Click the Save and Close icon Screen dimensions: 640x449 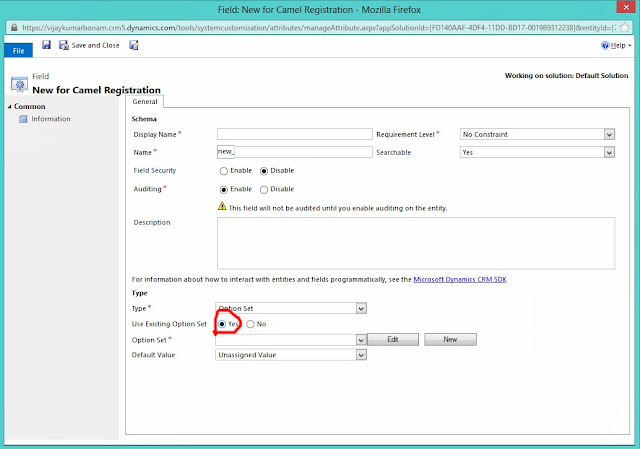(64, 45)
